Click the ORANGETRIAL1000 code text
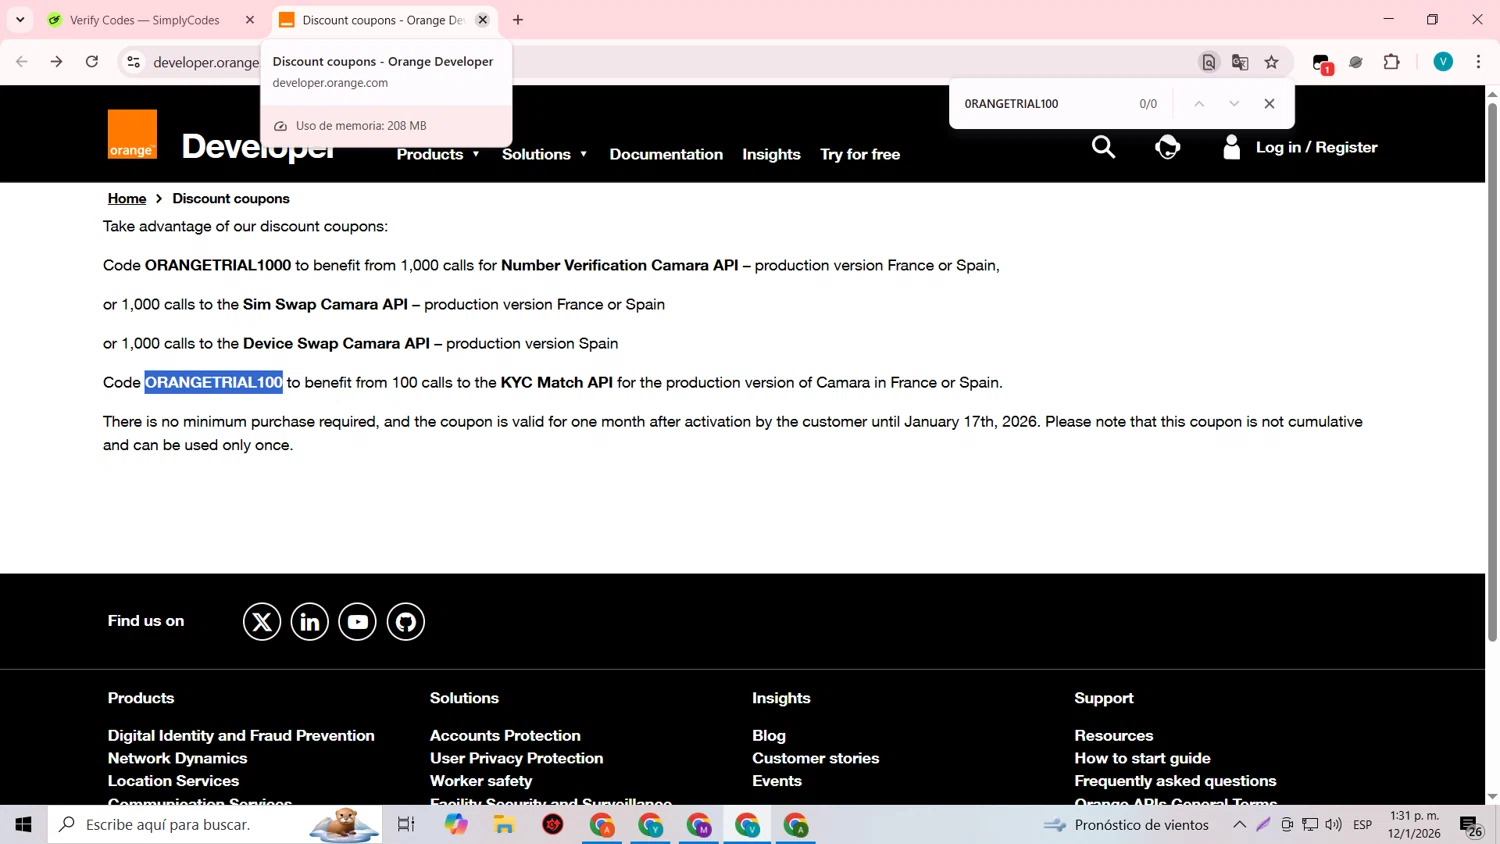 coord(218,265)
